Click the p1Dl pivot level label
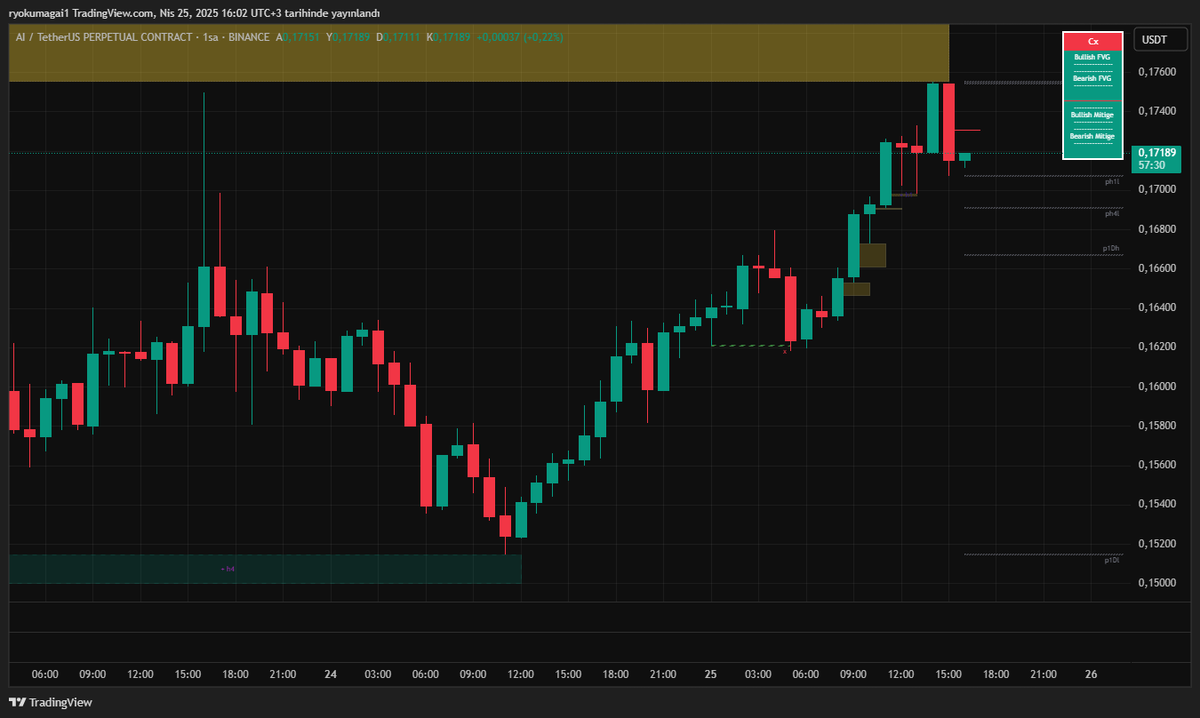1200x718 pixels. tap(1112, 561)
